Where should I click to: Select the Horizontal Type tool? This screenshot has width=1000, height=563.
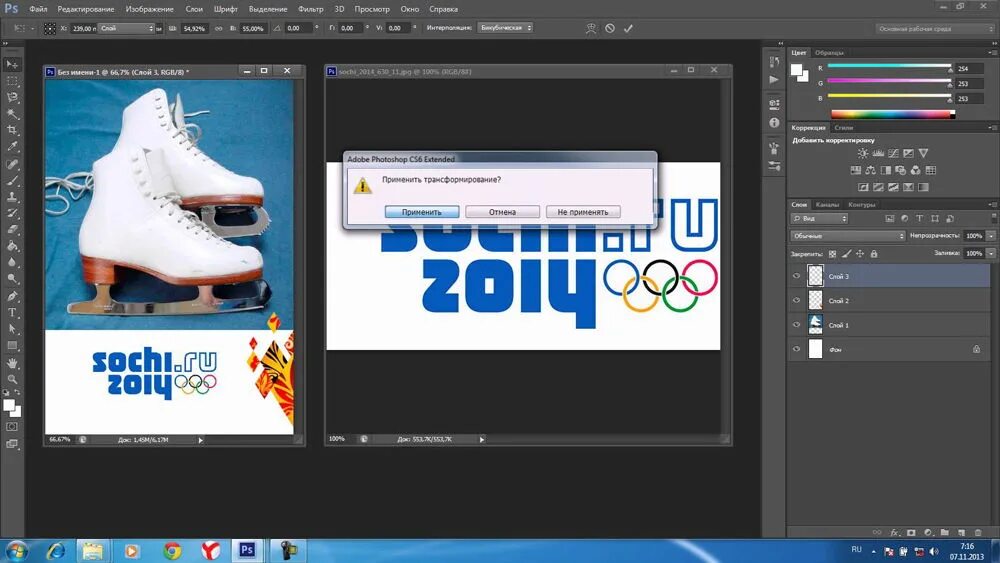12,312
